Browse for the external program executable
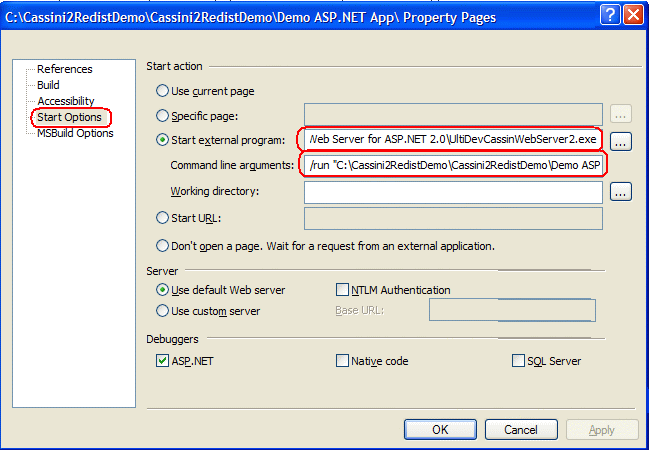Image resolution: width=649 pixels, height=450 pixels. tap(620, 142)
